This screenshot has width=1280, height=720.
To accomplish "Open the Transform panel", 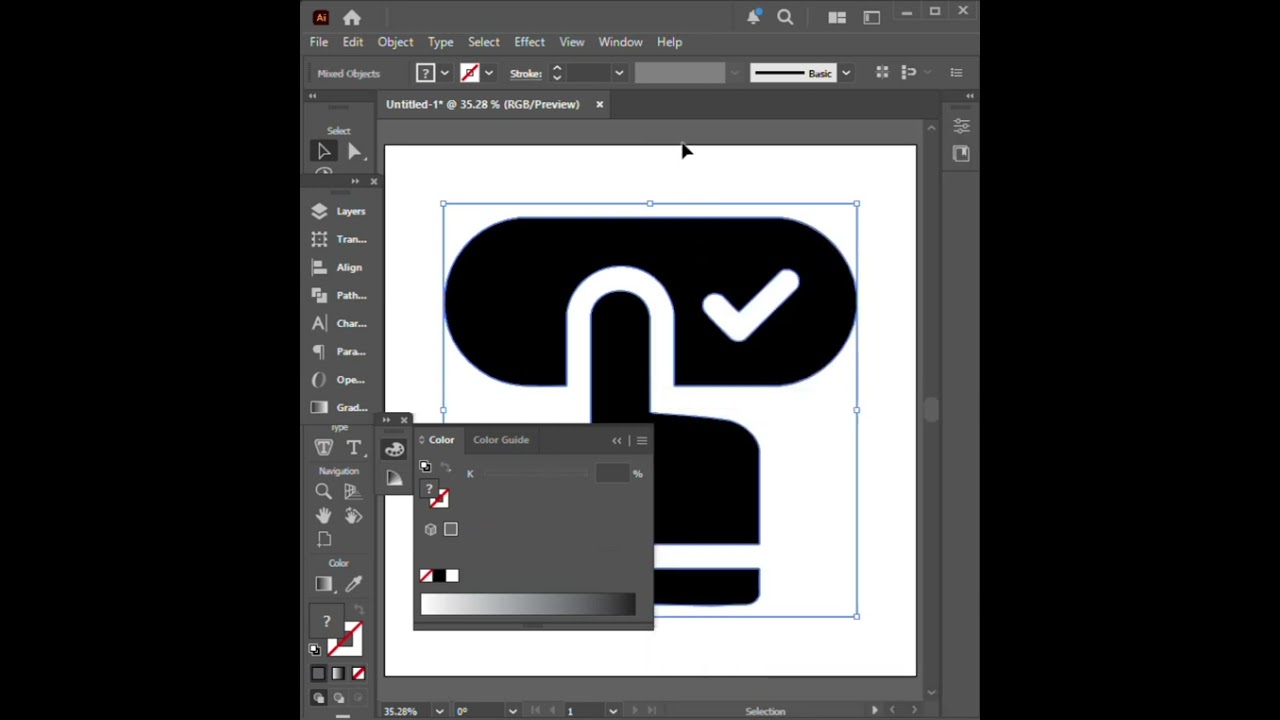I will click(339, 239).
